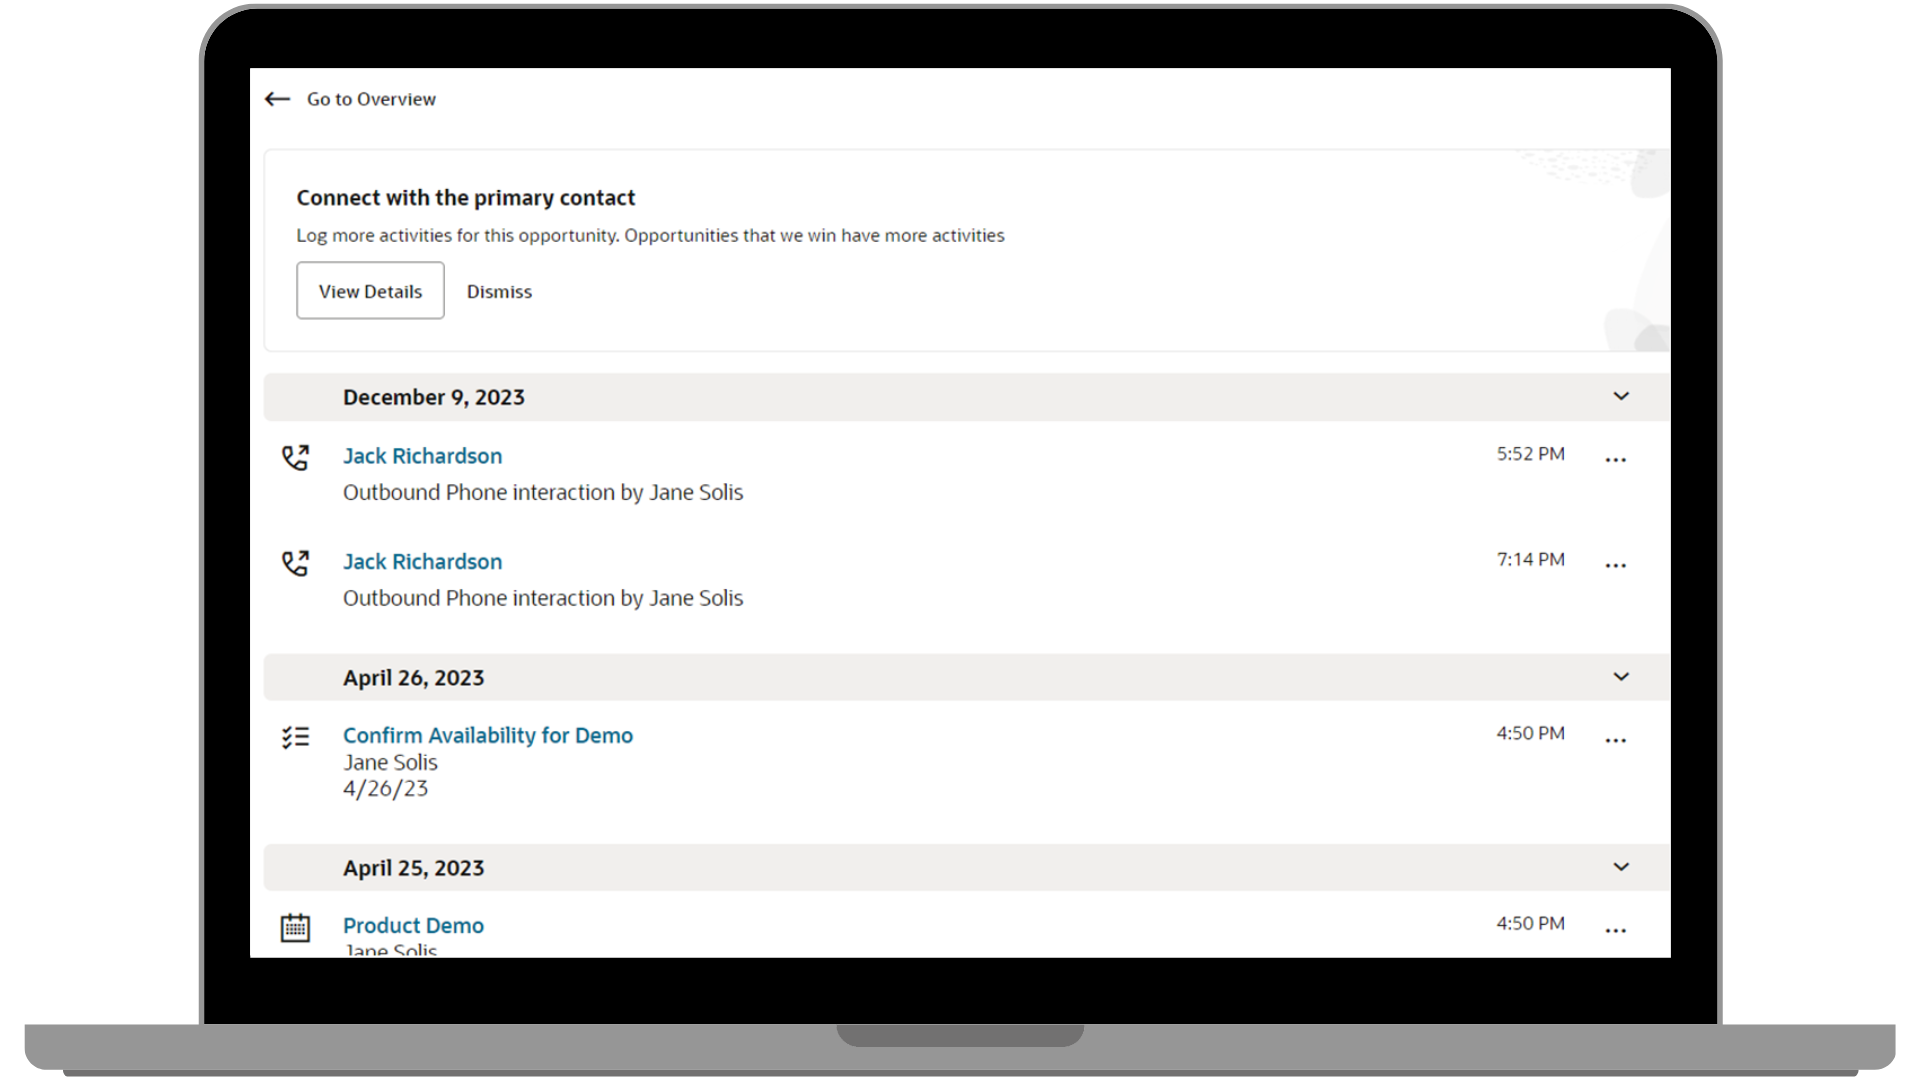
Task: Open second Jack Richardson call at 7:14 PM
Action: pyautogui.click(x=422, y=562)
